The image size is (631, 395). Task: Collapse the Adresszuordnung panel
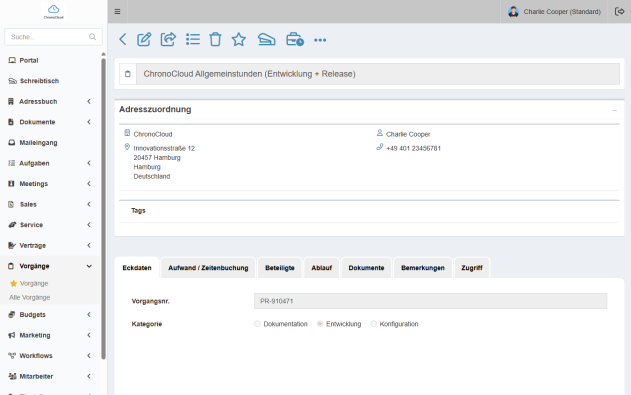(614, 110)
